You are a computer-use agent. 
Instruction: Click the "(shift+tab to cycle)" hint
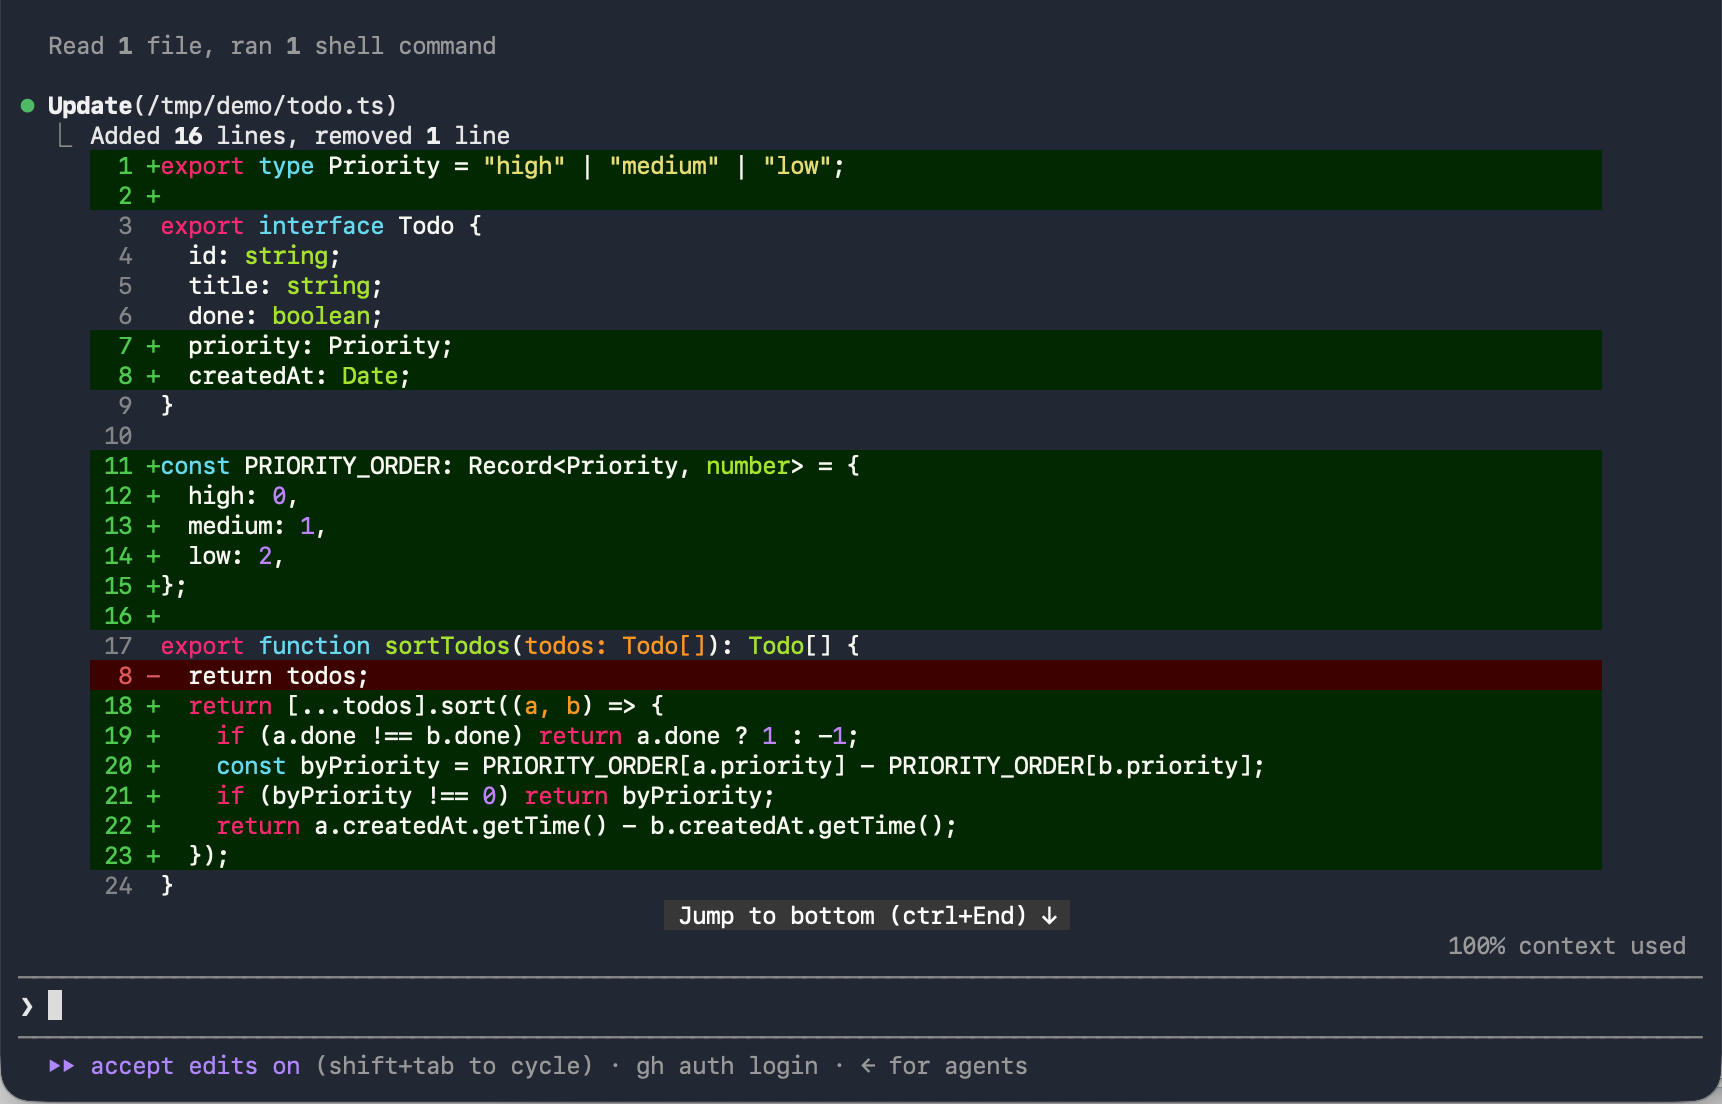coord(454,1066)
